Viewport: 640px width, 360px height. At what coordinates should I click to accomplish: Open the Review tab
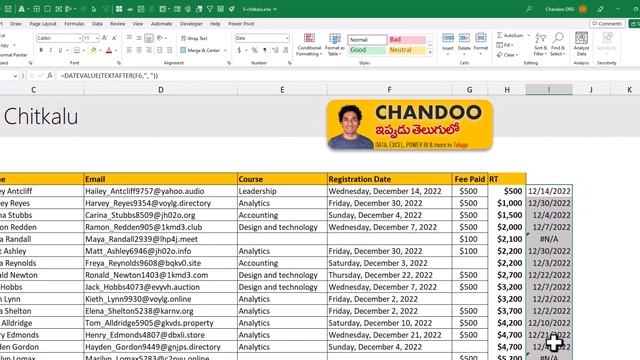click(118, 24)
